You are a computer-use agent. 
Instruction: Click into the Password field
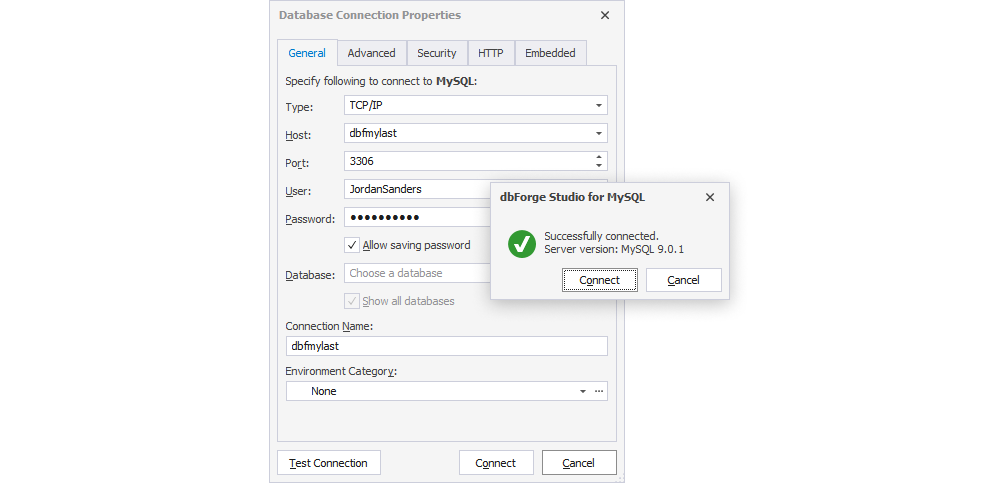click(x=418, y=218)
